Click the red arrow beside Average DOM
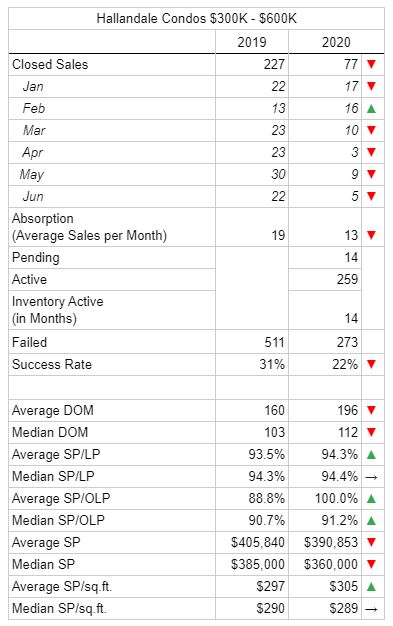This screenshot has width=393, height=626. pyautogui.click(x=371, y=410)
